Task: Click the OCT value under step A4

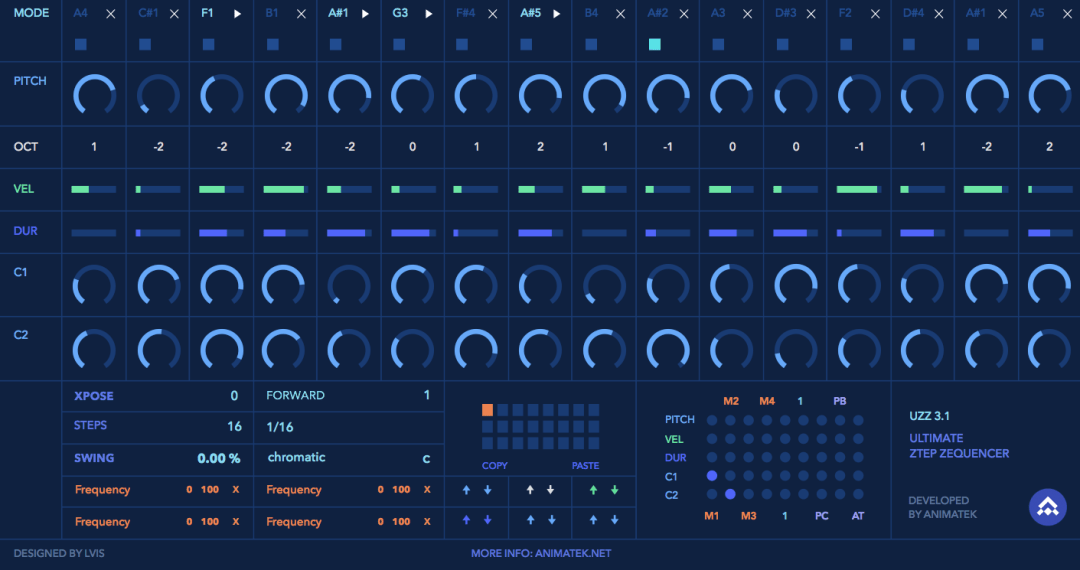Action: (x=94, y=147)
